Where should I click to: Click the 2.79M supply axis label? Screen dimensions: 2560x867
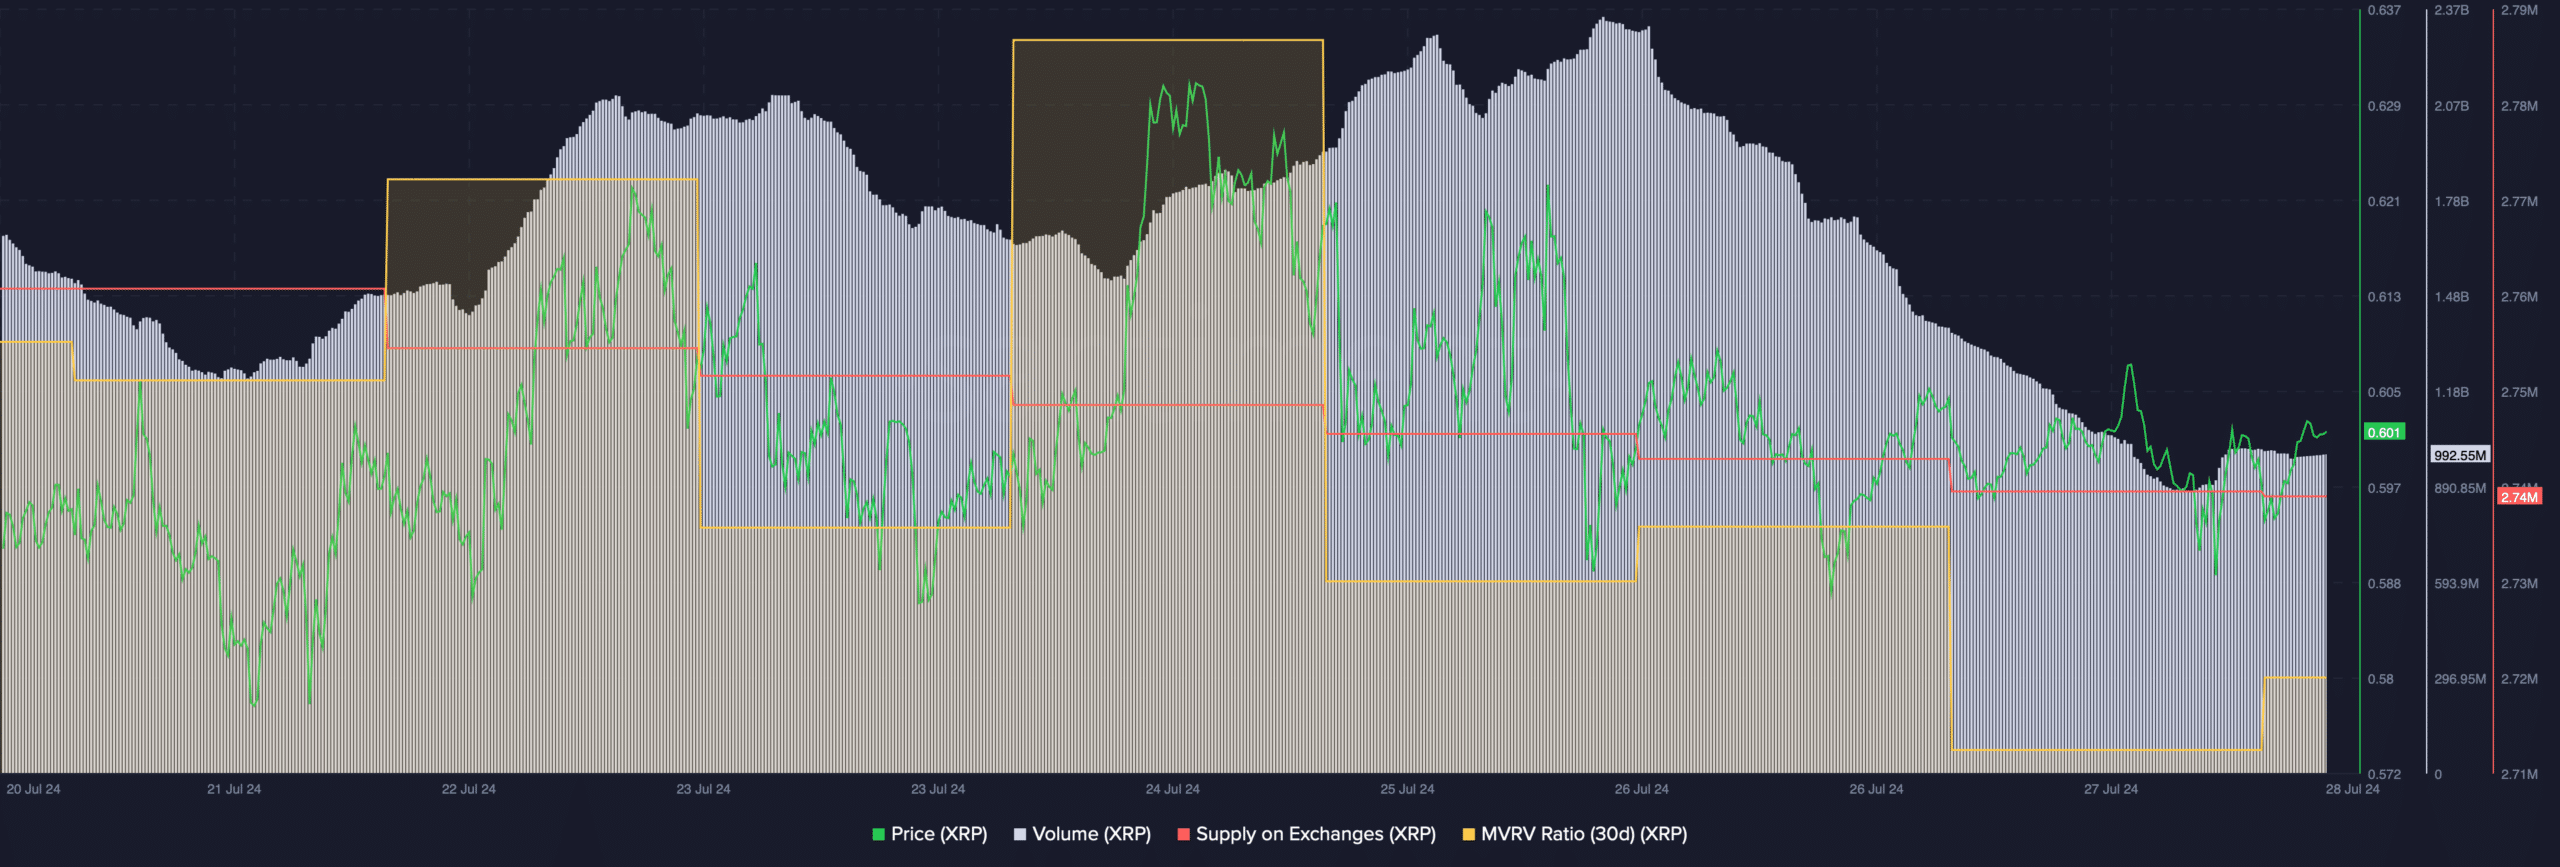[x=2519, y=10]
